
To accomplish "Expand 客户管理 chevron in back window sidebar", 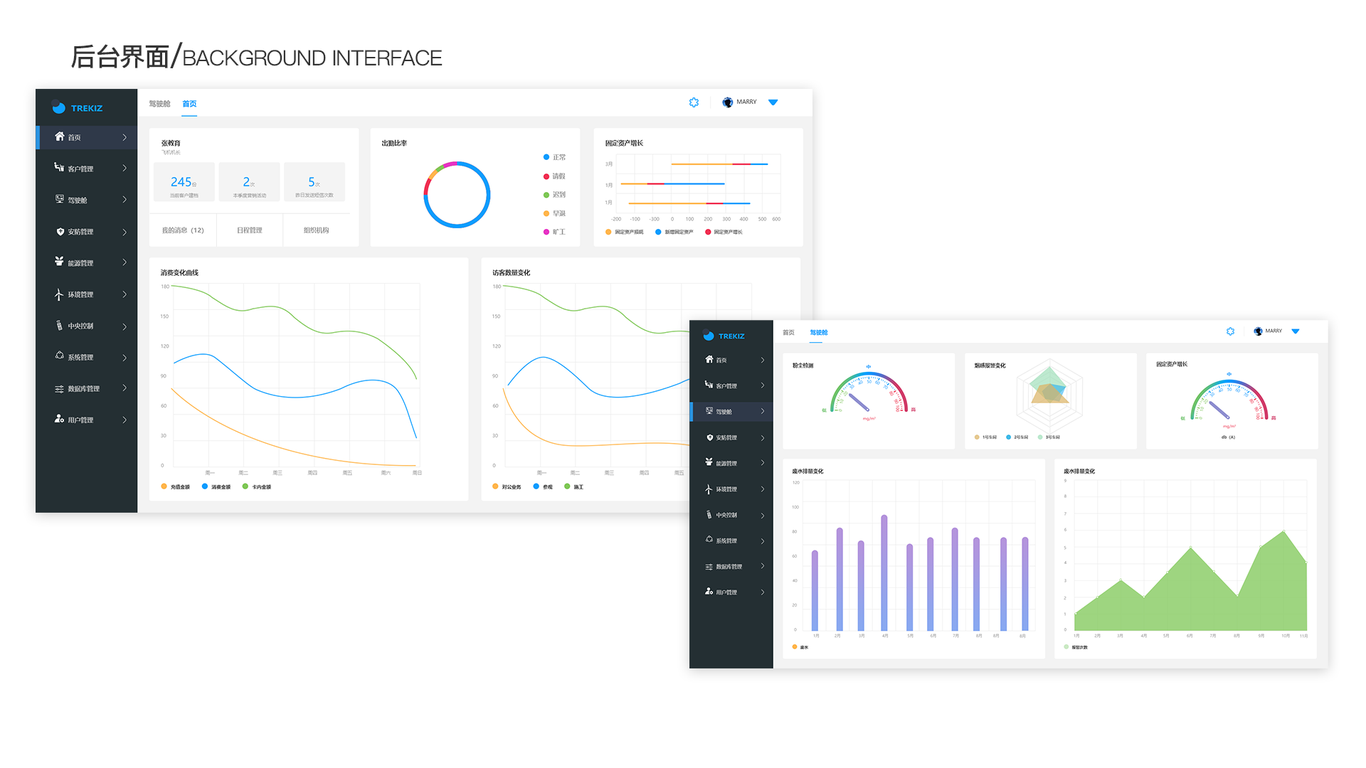I will click(x=124, y=168).
